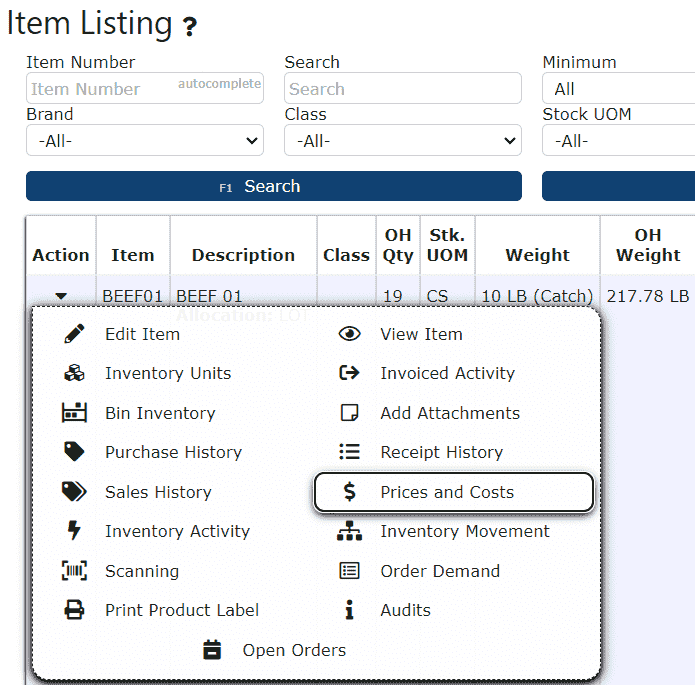Click the barcode Scanning icon

click(74, 571)
